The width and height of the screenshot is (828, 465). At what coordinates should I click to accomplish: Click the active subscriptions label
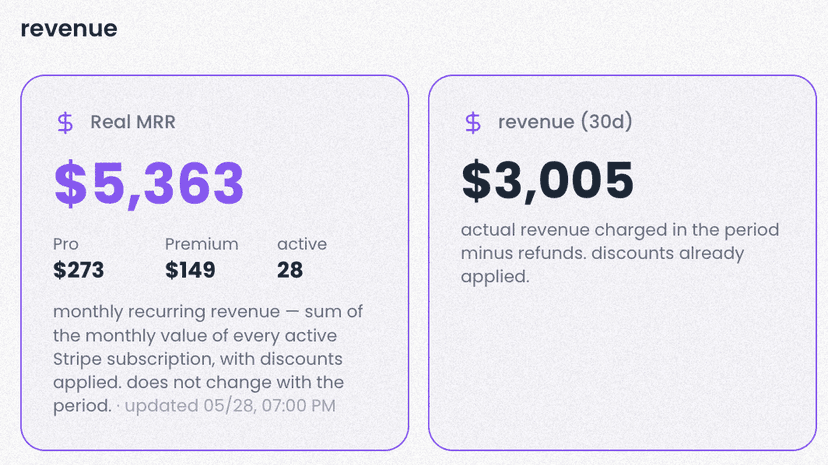(x=302, y=244)
